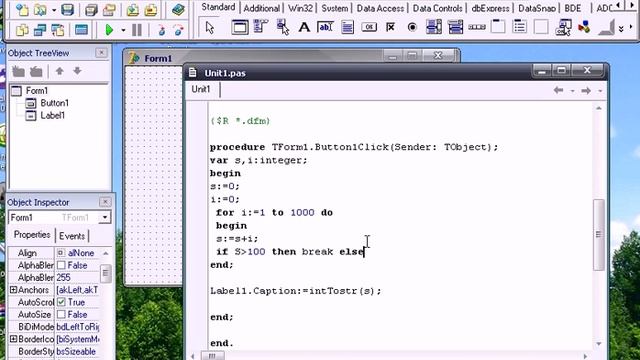
Task: Select the arrow pointer in component palette
Action: [210, 28]
